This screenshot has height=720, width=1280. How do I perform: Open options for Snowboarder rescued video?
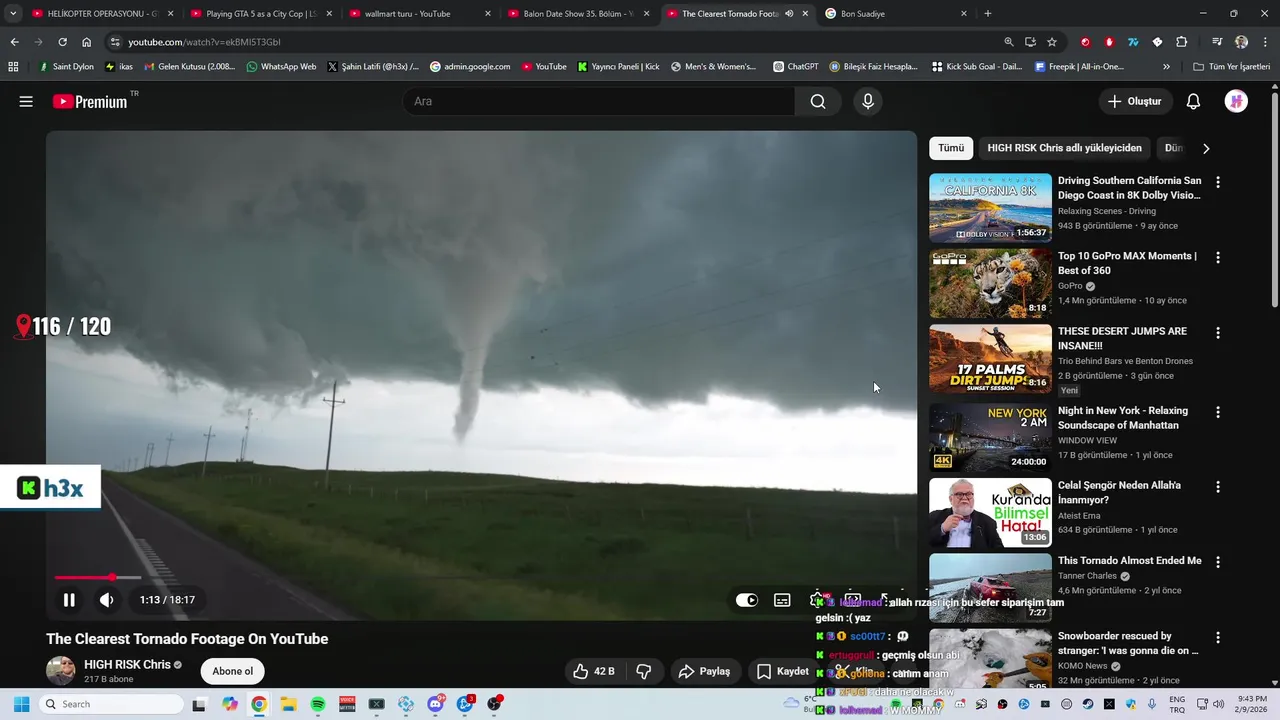pyautogui.click(x=1218, y=637)
